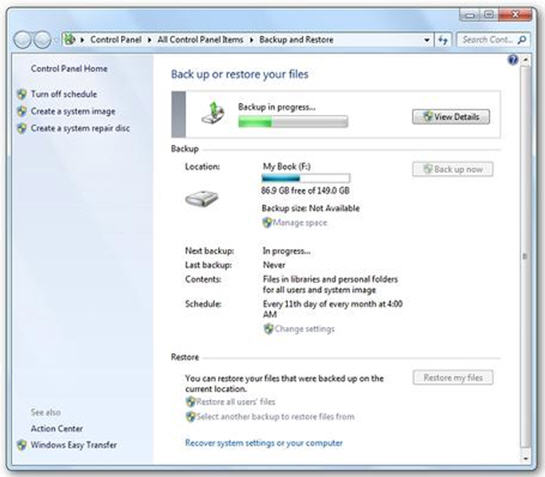This screenshot has width=545, height=477.
Task: Click the refresh icon beside address bar
Action: point(442,40)
